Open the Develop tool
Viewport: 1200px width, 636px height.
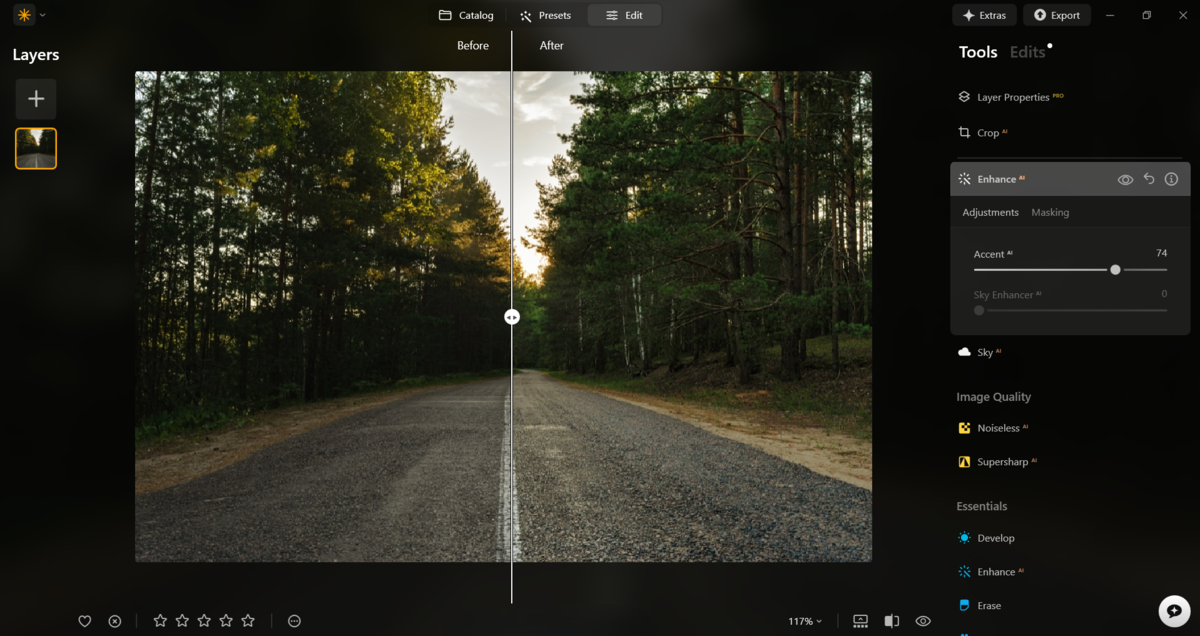point(986,538)
